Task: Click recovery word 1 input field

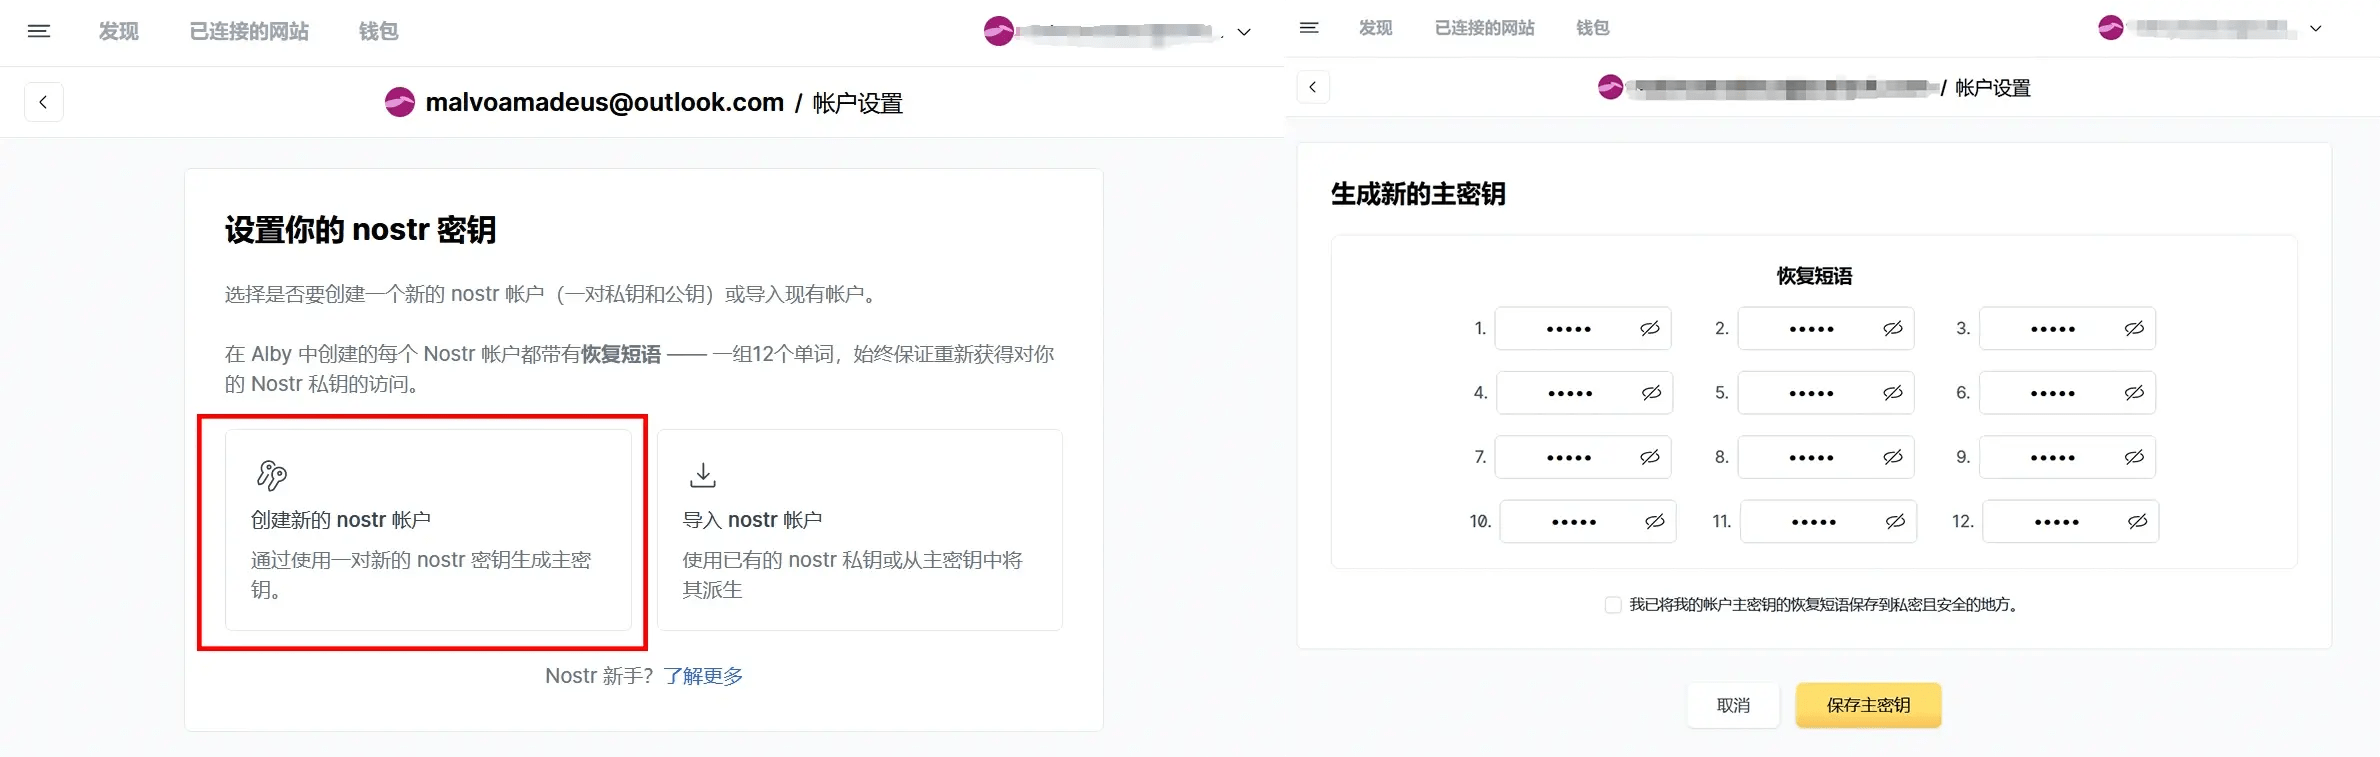Action: [x=1583, y=329]
